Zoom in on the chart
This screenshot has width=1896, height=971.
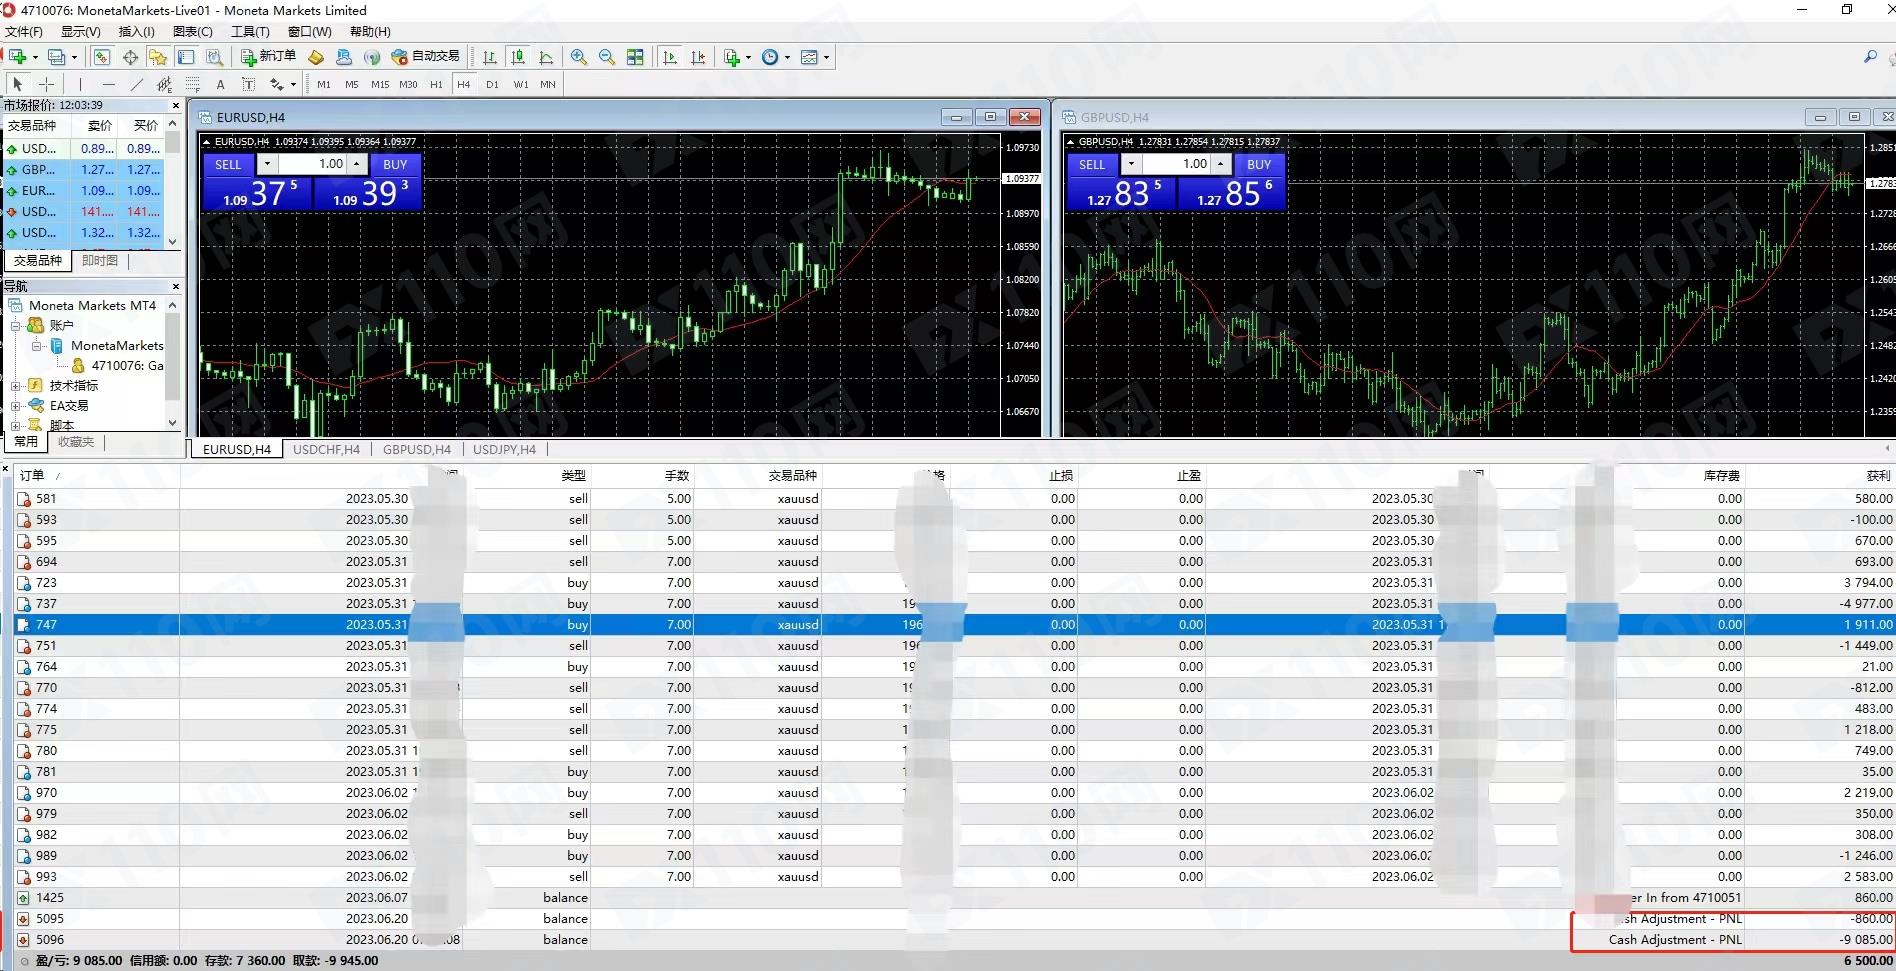(579, 57)
